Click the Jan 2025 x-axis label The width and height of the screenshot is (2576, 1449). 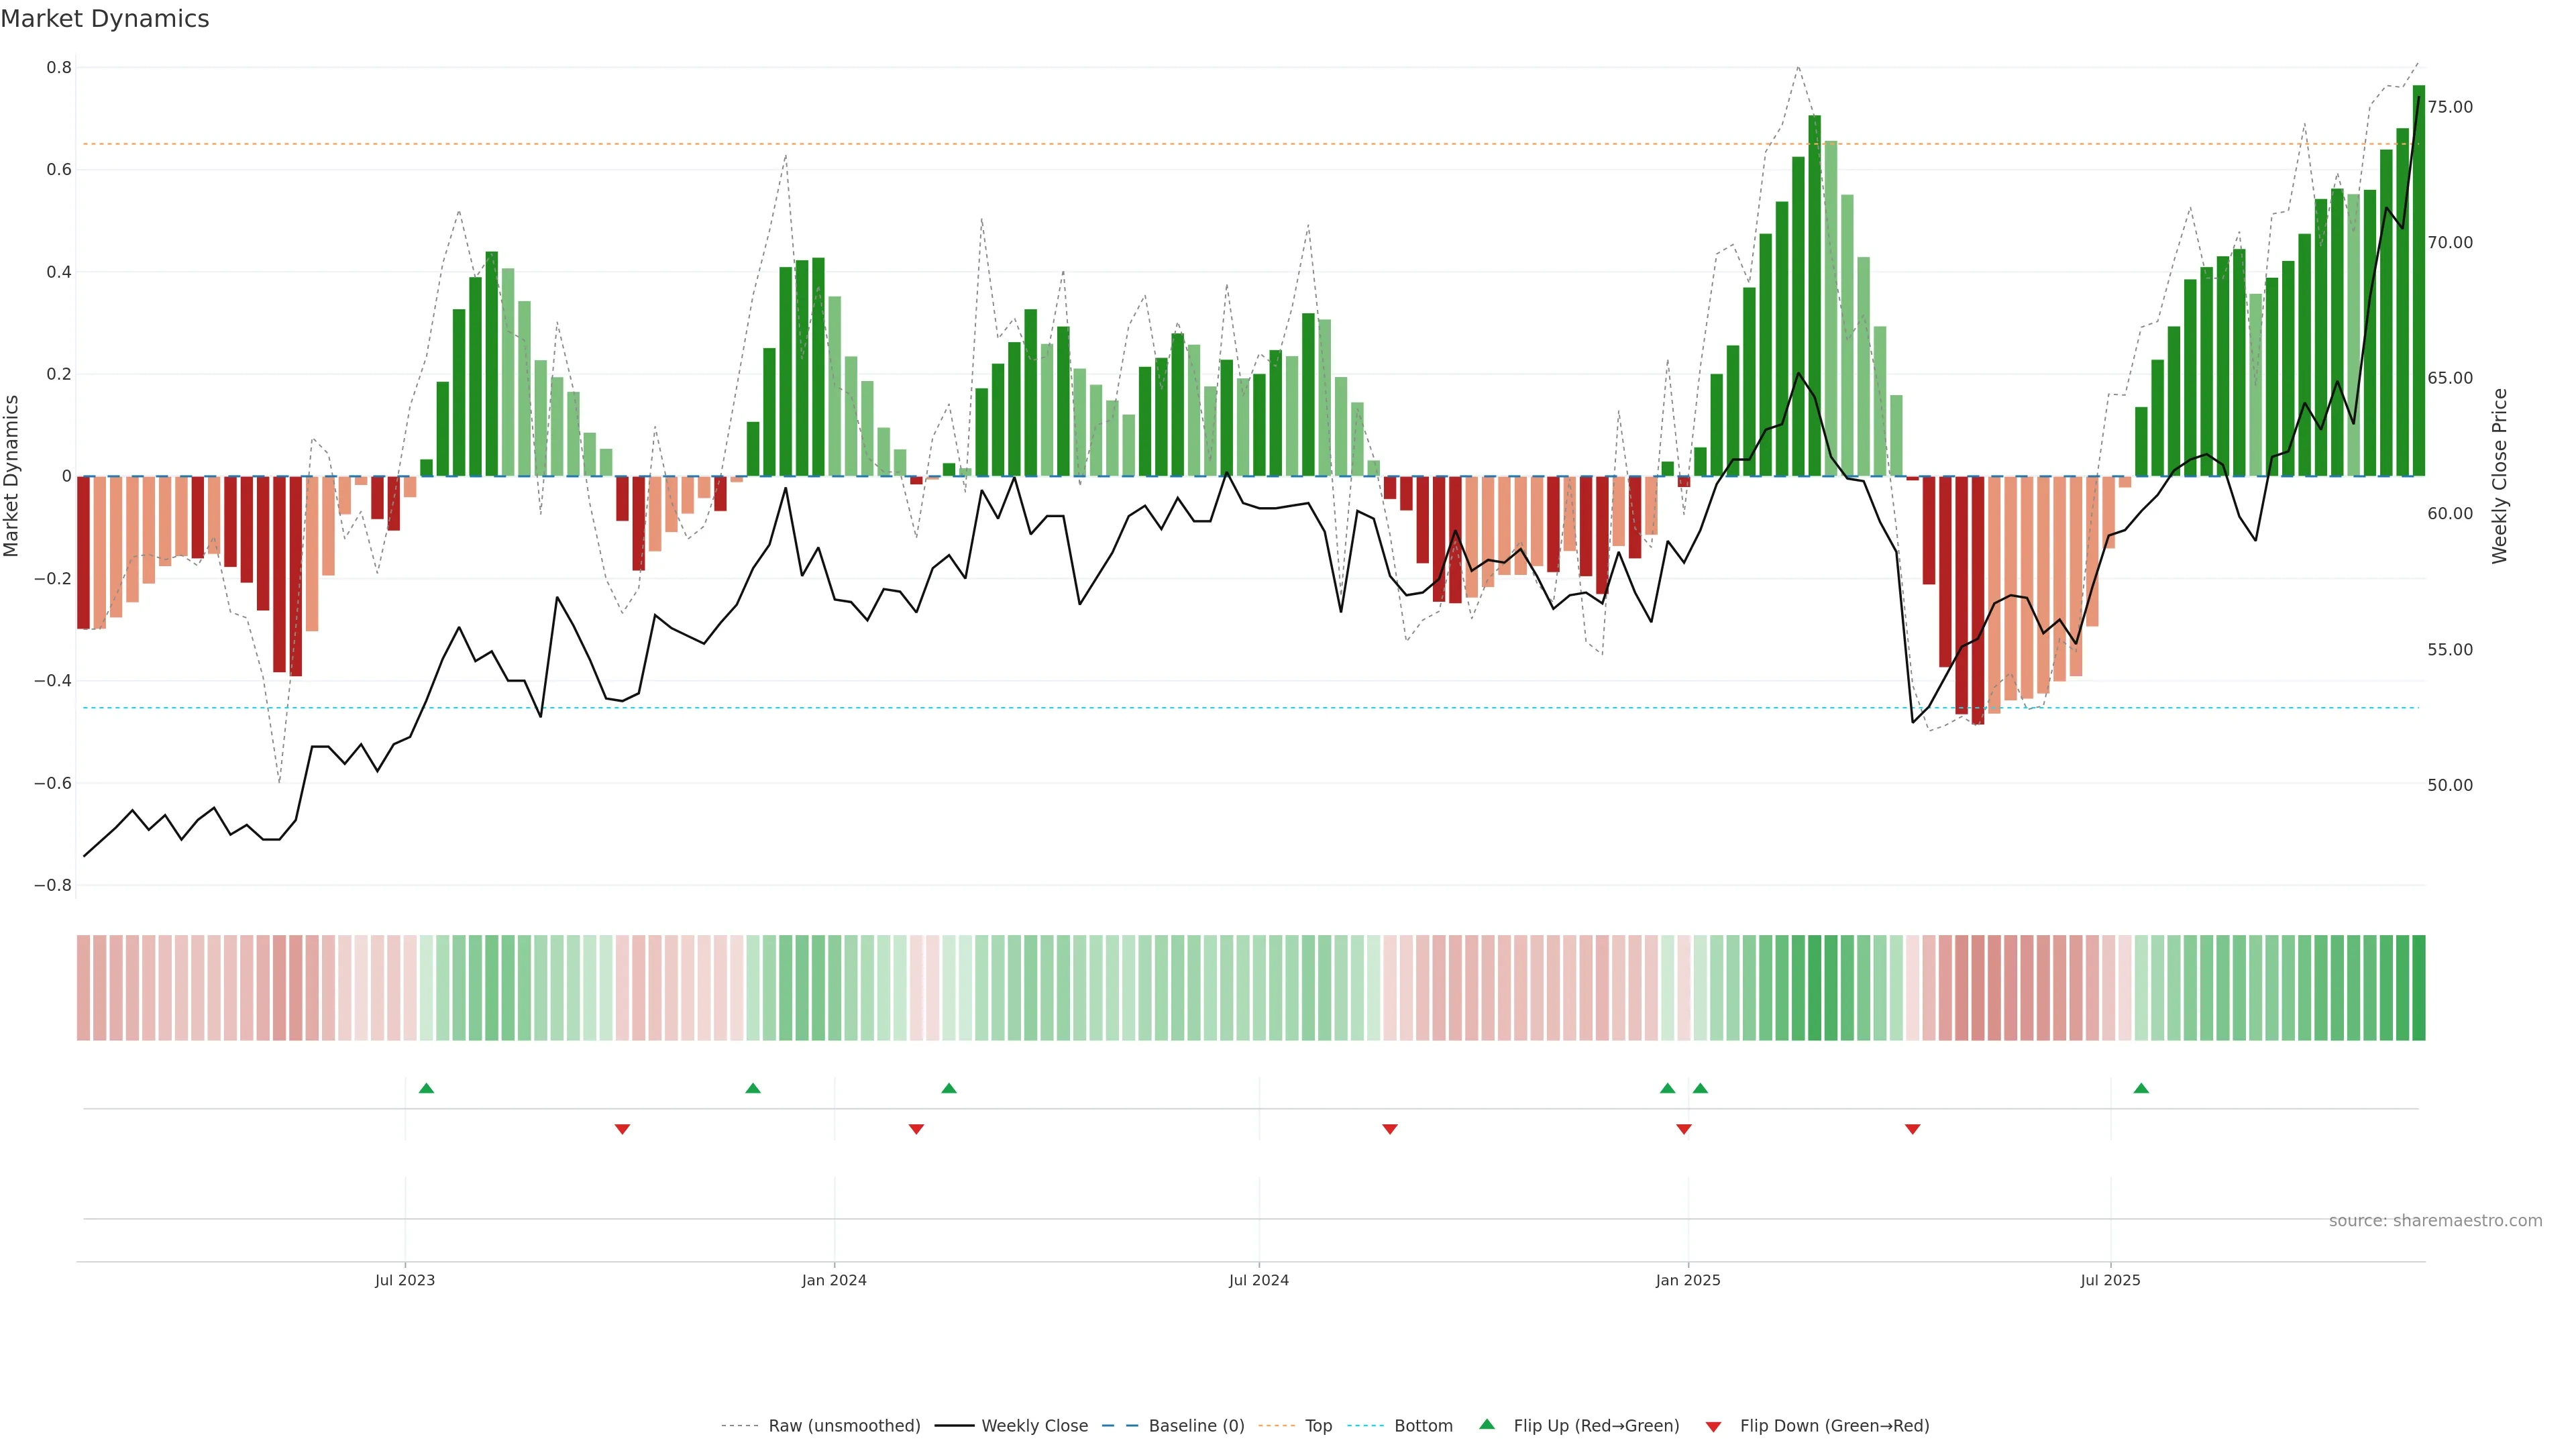point(1688,1280)
